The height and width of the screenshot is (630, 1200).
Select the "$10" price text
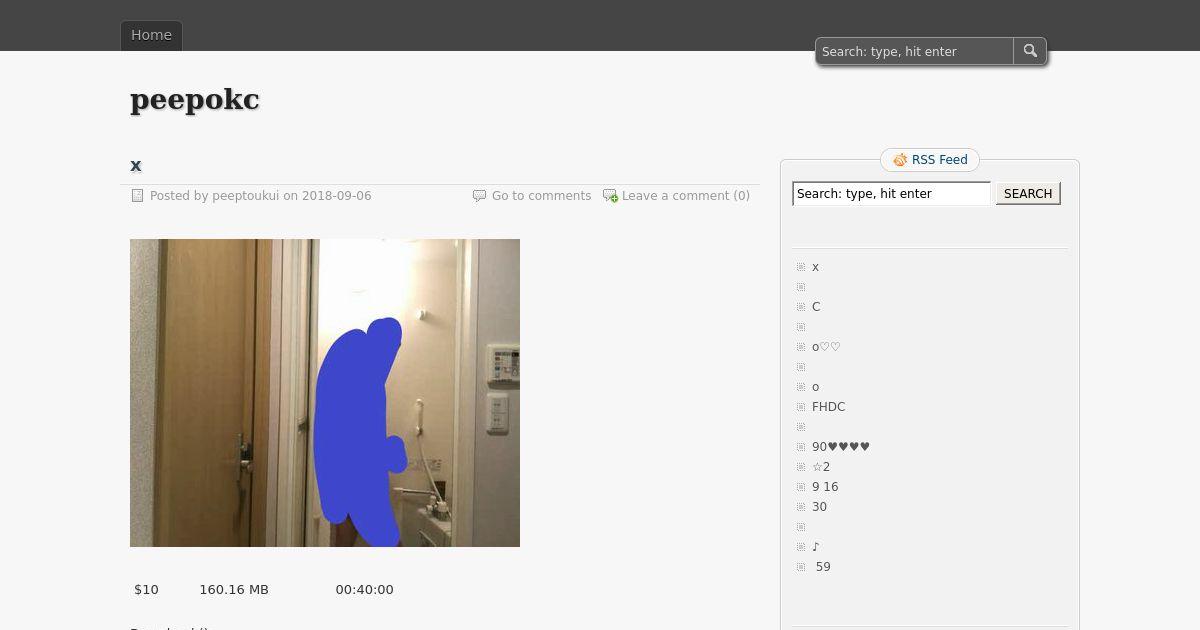tap(146, 590)
